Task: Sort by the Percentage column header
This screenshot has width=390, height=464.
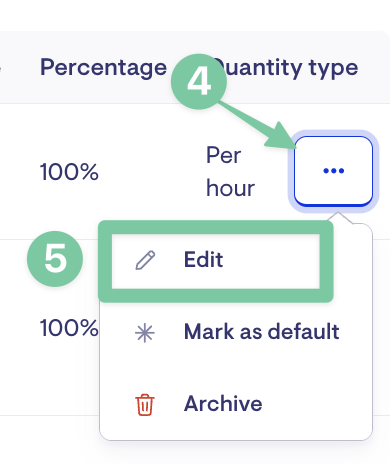Action: [x=103, y=68]
